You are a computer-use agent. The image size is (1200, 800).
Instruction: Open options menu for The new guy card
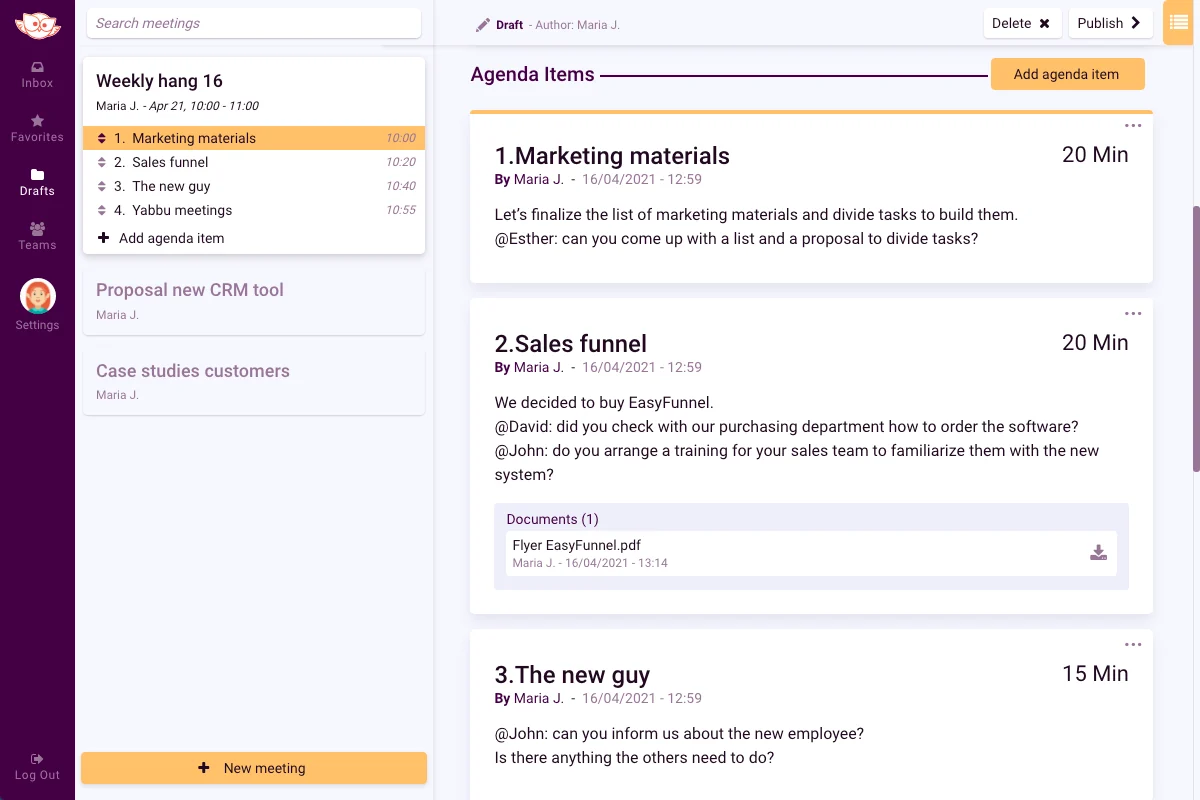click(1133, 645)
